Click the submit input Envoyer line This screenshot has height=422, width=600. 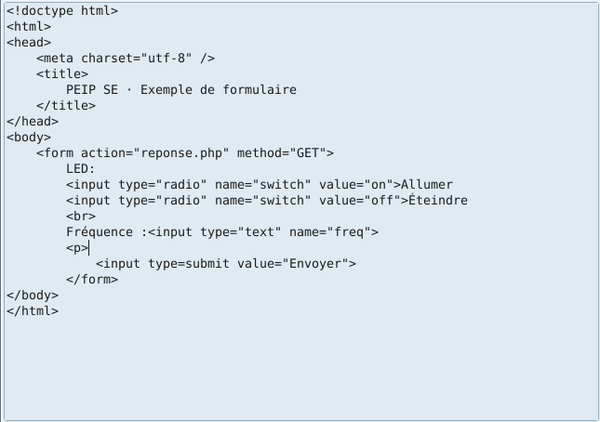(226, 264)
